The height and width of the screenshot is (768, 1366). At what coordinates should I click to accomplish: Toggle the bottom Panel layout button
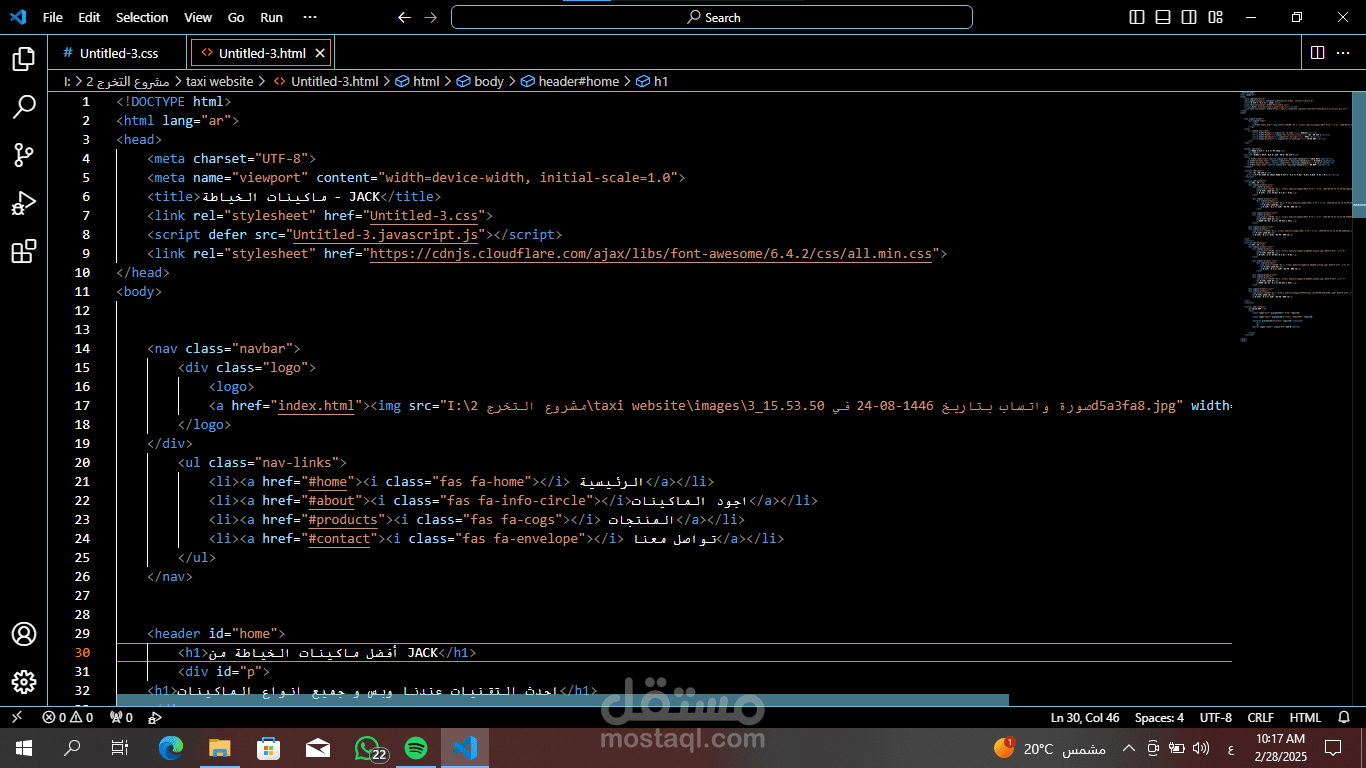click(1163, 17)
